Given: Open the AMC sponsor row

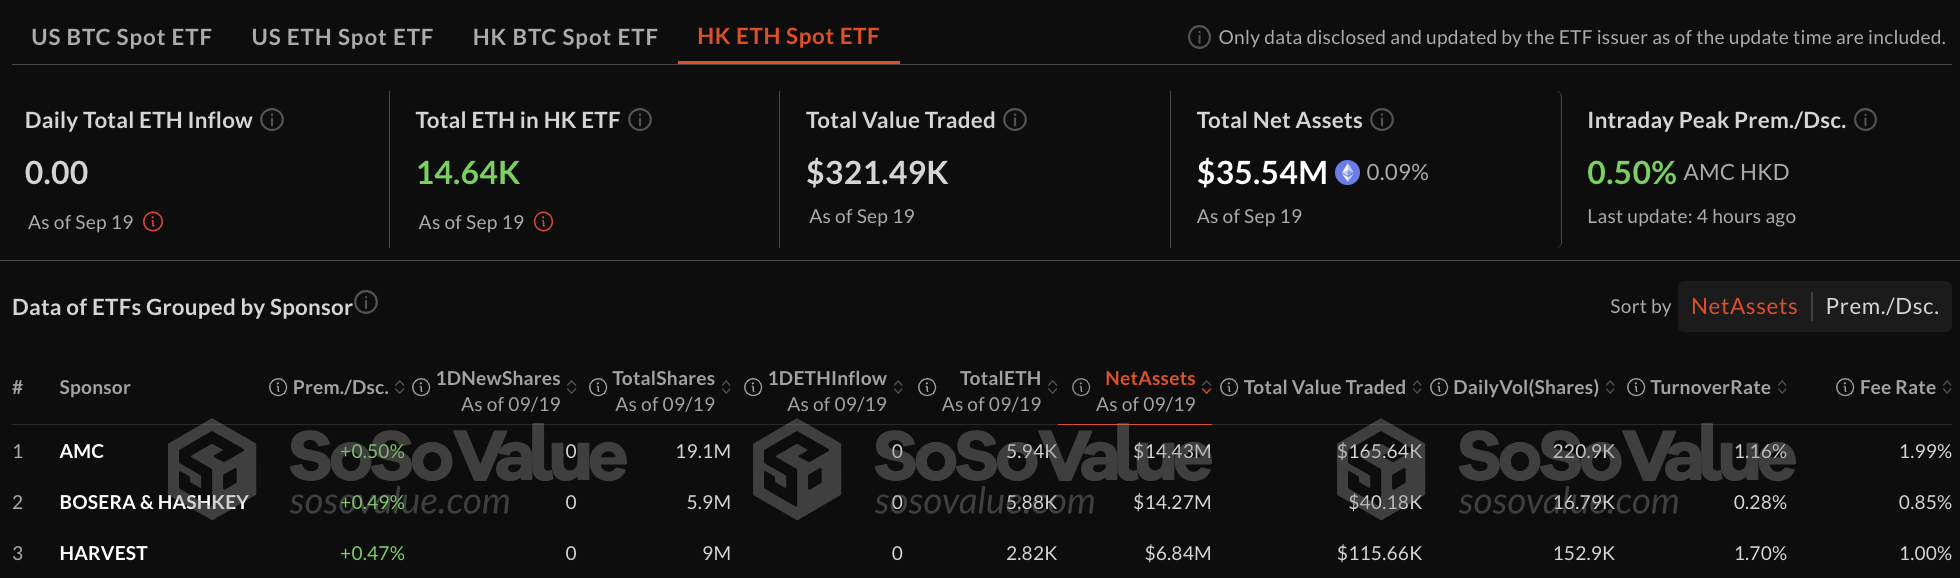Looking at the screenshot, I should tap(980, 451).
